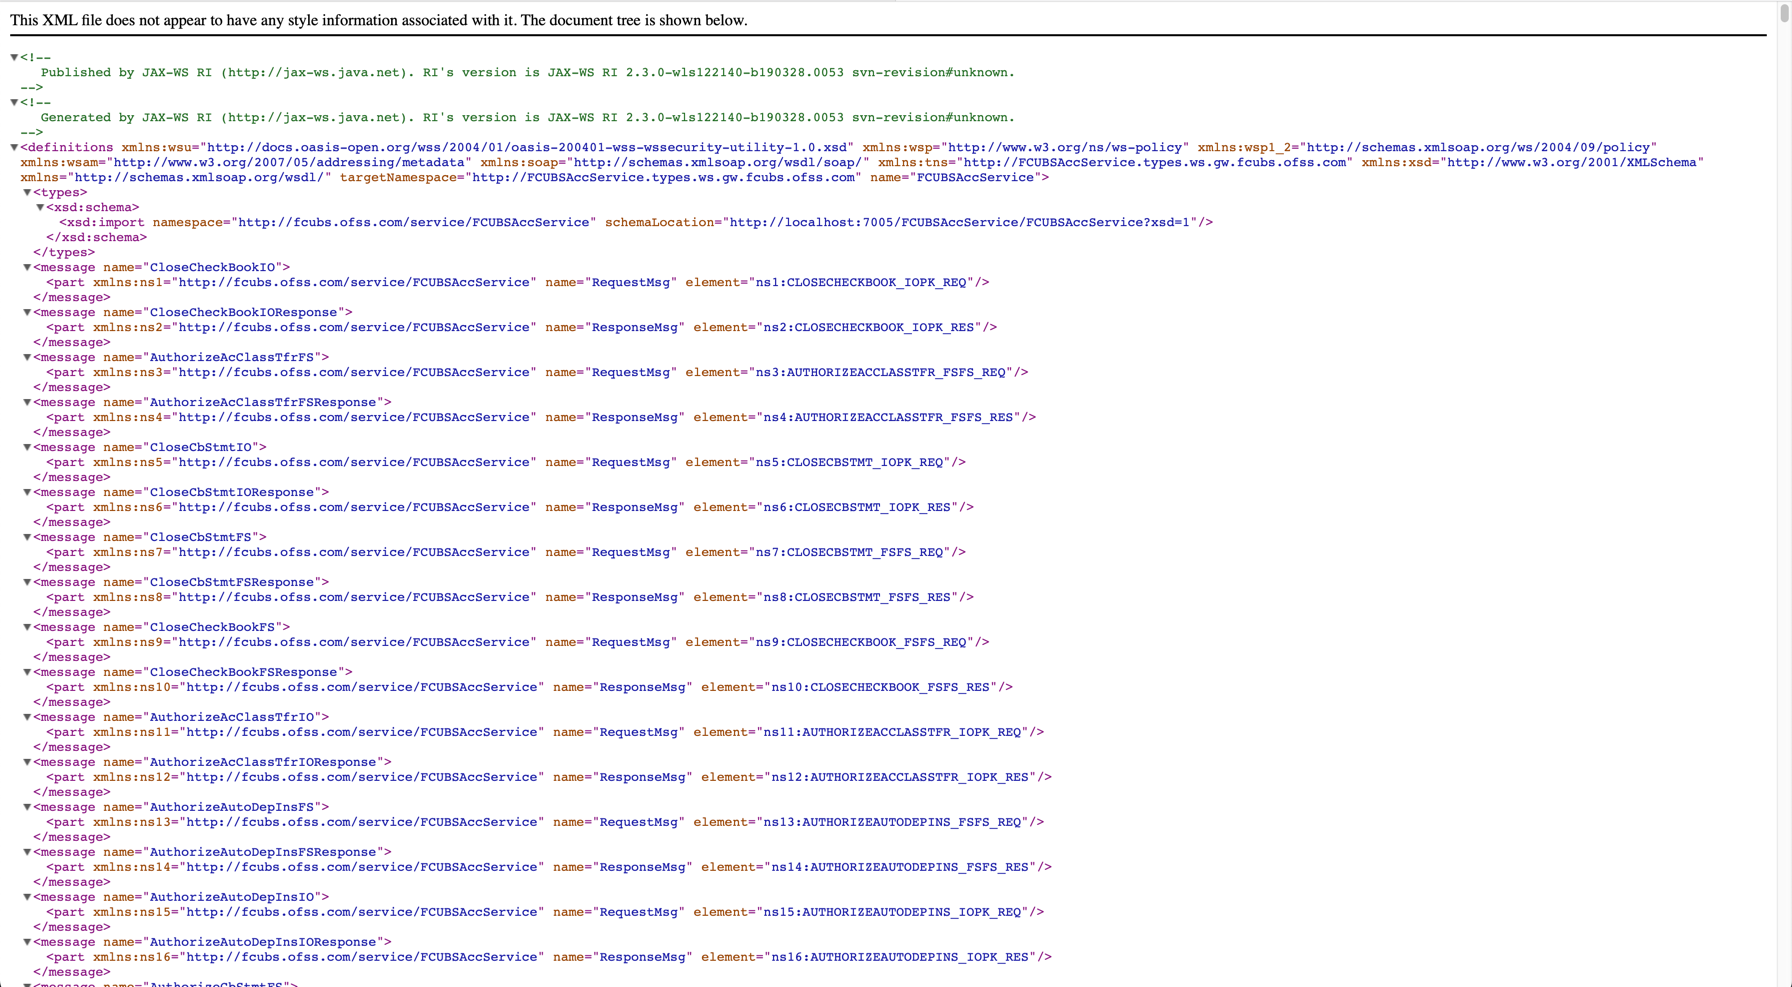Viewport: 1792px width, 987px height.
Task: Collapse the CloseCheckBookFS request message triangle
Action: click(27, 628)
